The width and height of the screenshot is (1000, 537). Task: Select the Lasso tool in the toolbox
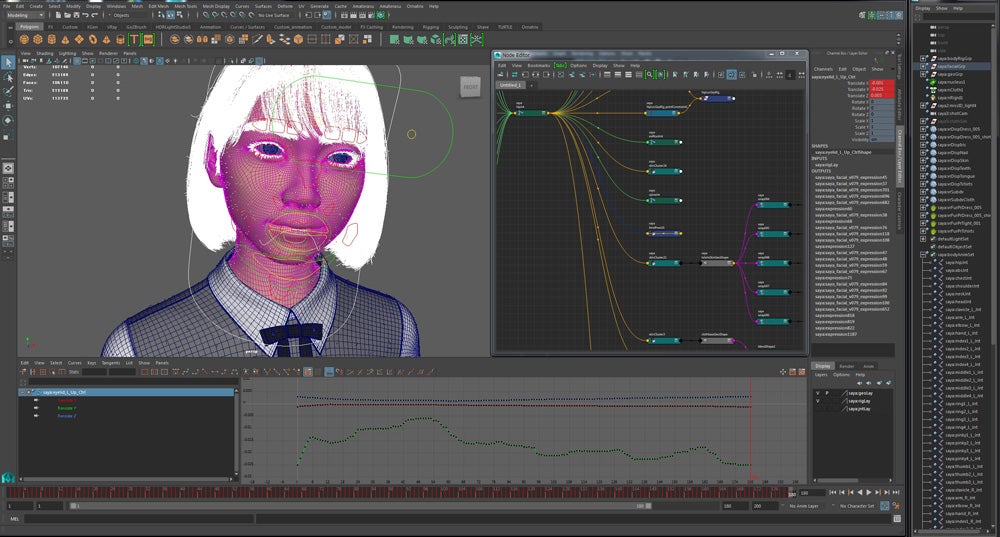(8, 76)
